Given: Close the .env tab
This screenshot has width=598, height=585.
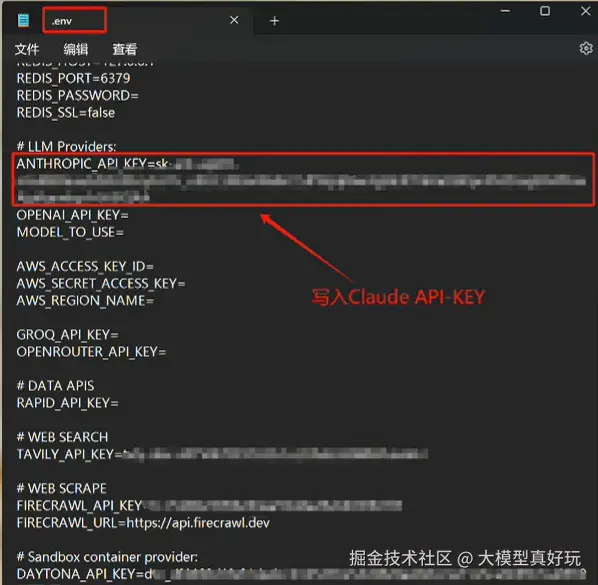Looking at the screenshot, I should click(234, 20).
